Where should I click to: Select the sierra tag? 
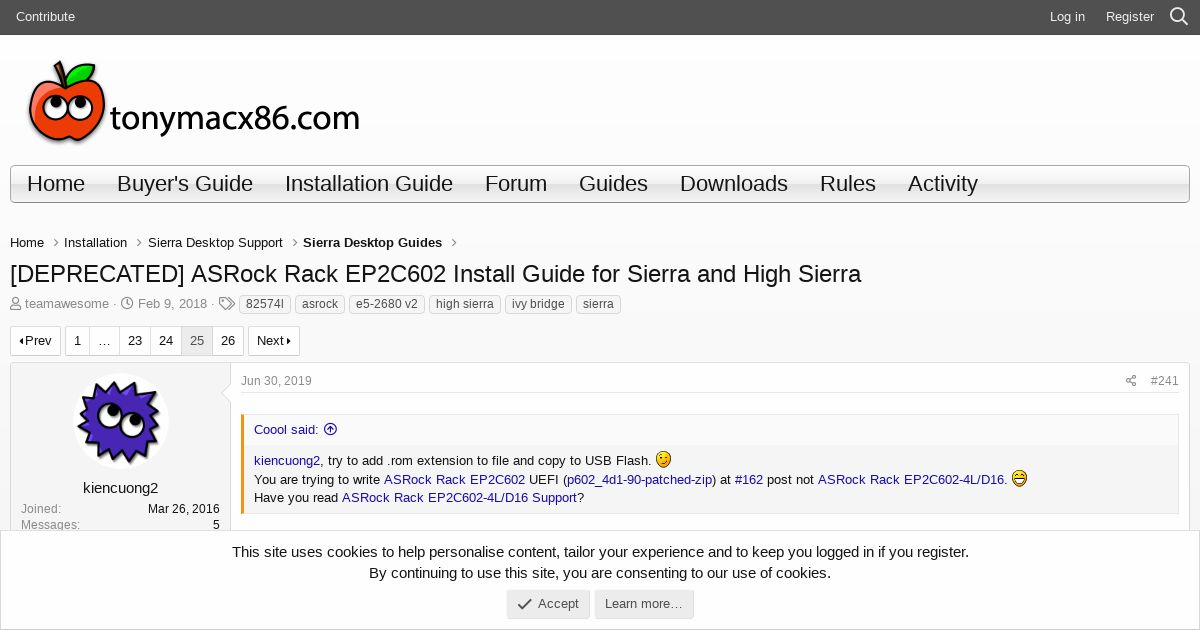tap(598, 304)
